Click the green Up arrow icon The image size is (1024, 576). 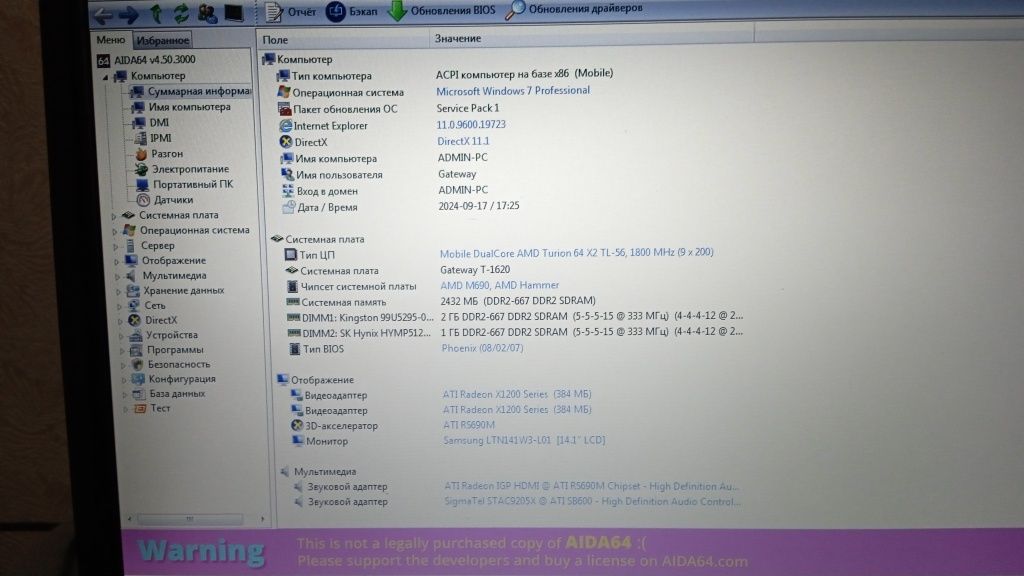point(156,14)
